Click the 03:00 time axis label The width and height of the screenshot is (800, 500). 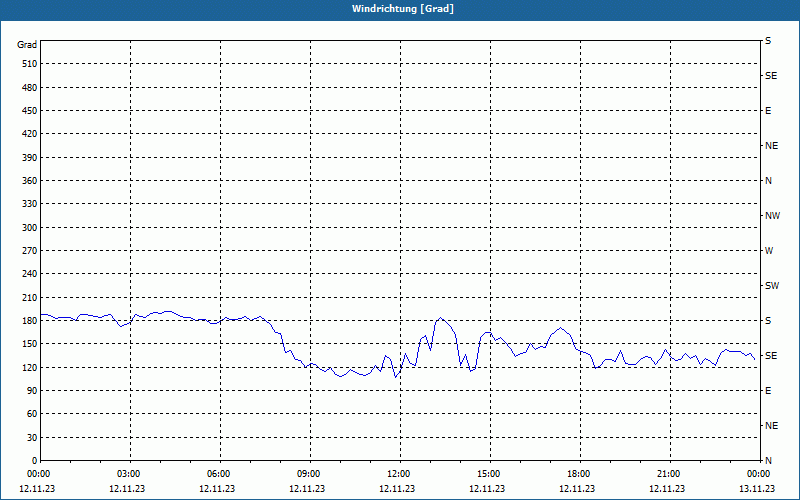tap(130, 474)
